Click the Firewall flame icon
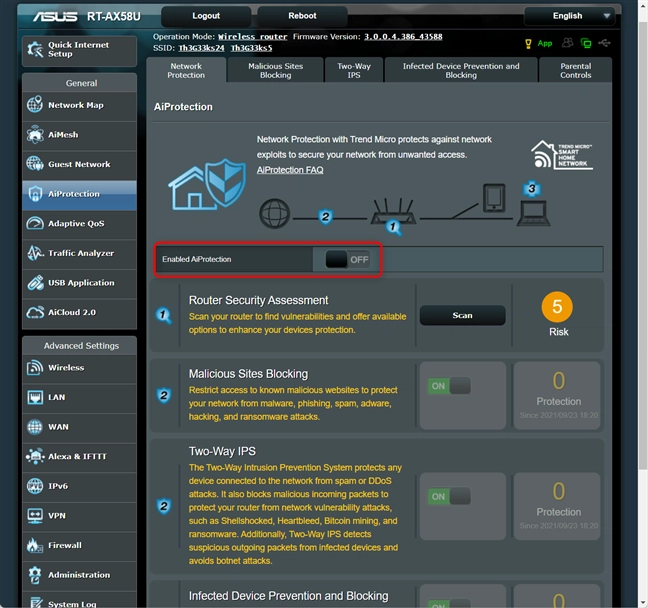 tap(35, 545)
